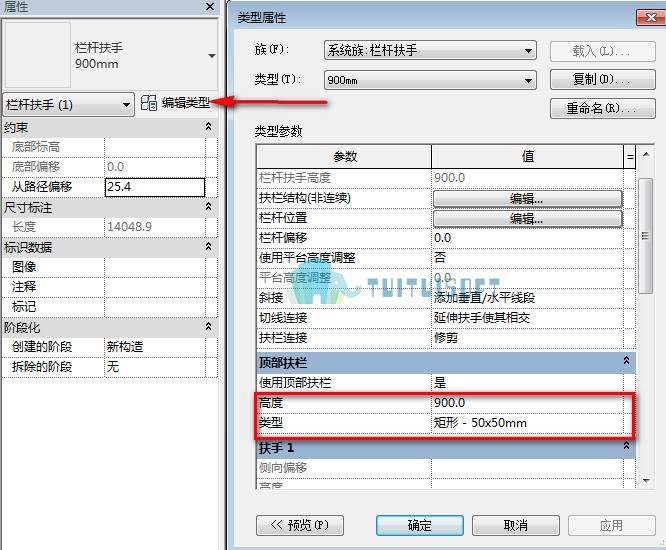Select the 拆除的阶段 value 无
This screenshot has height=550, width=666.
(x=155, y=367)
